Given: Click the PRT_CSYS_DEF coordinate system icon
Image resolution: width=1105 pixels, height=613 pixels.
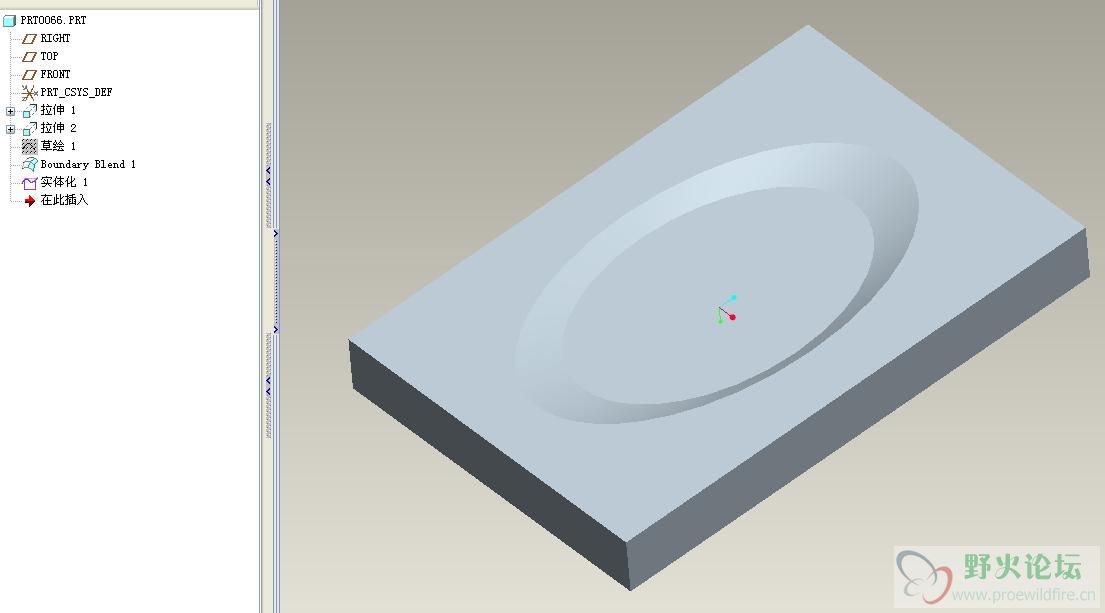Looking at the screenshot, I should (x=29, y=92).
